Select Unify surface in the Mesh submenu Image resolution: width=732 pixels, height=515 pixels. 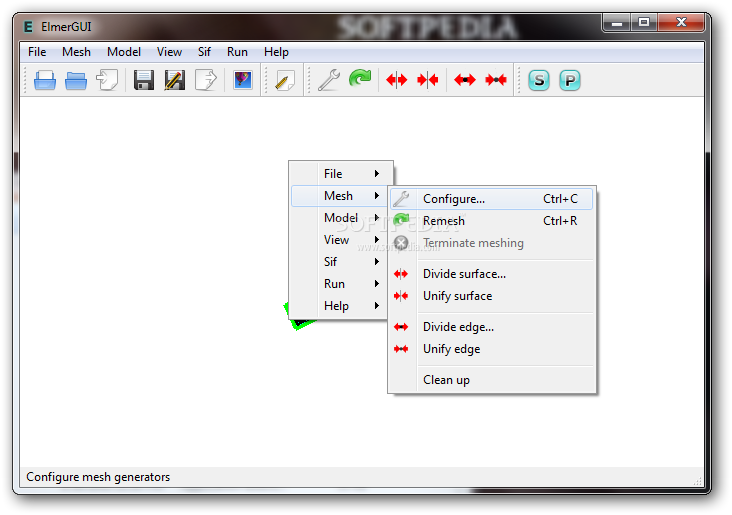tap(492, 296)
